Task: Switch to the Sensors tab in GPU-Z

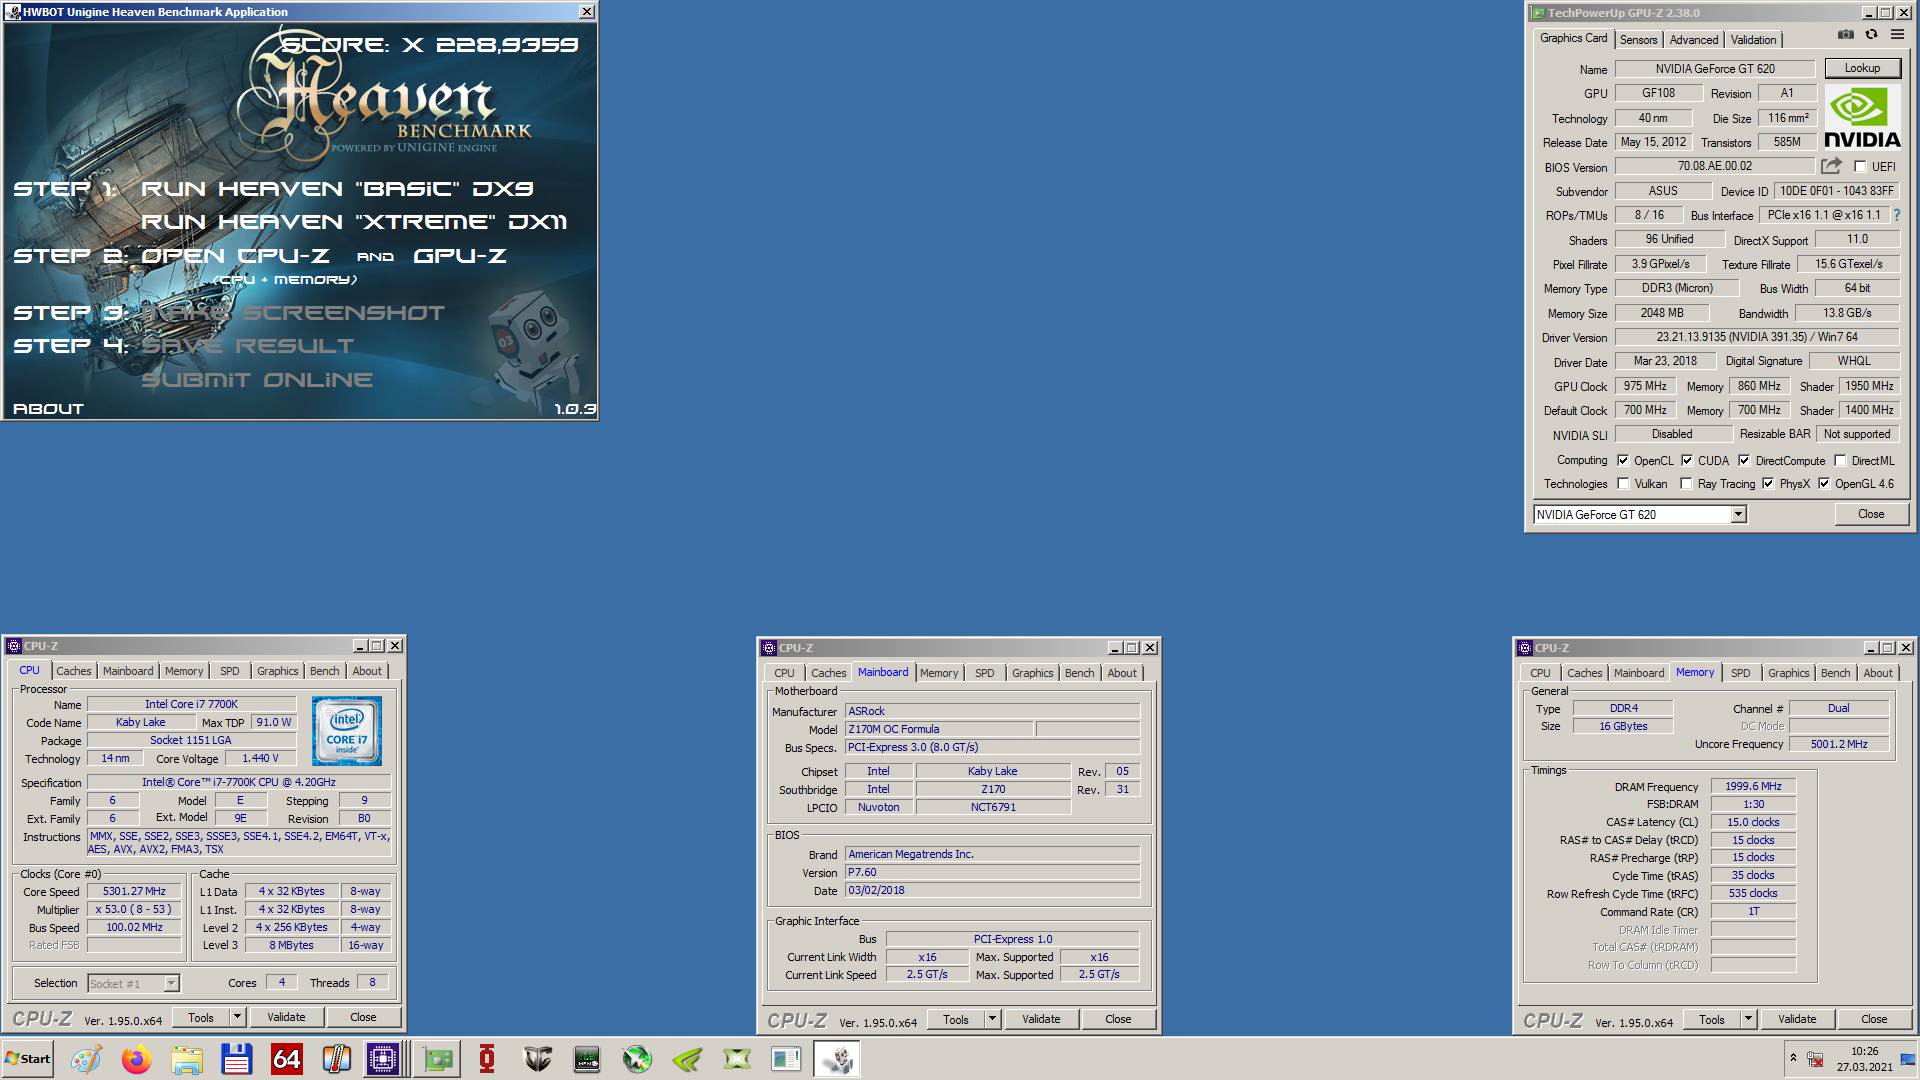Action: pos(1638,40)
